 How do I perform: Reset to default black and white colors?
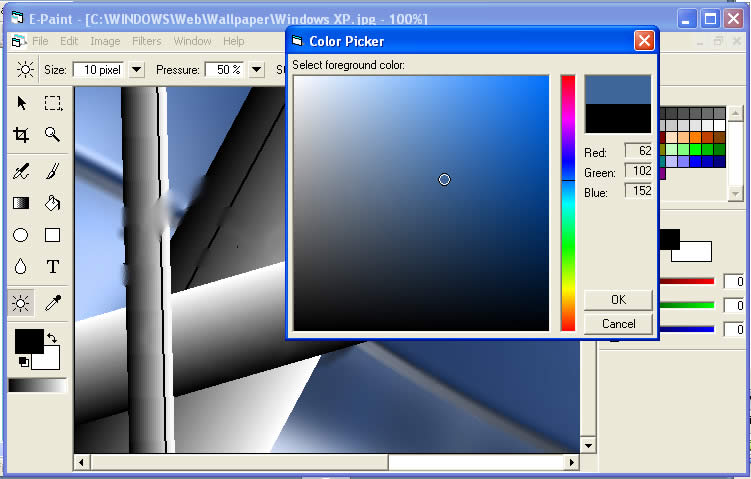[x=23, y=362]
